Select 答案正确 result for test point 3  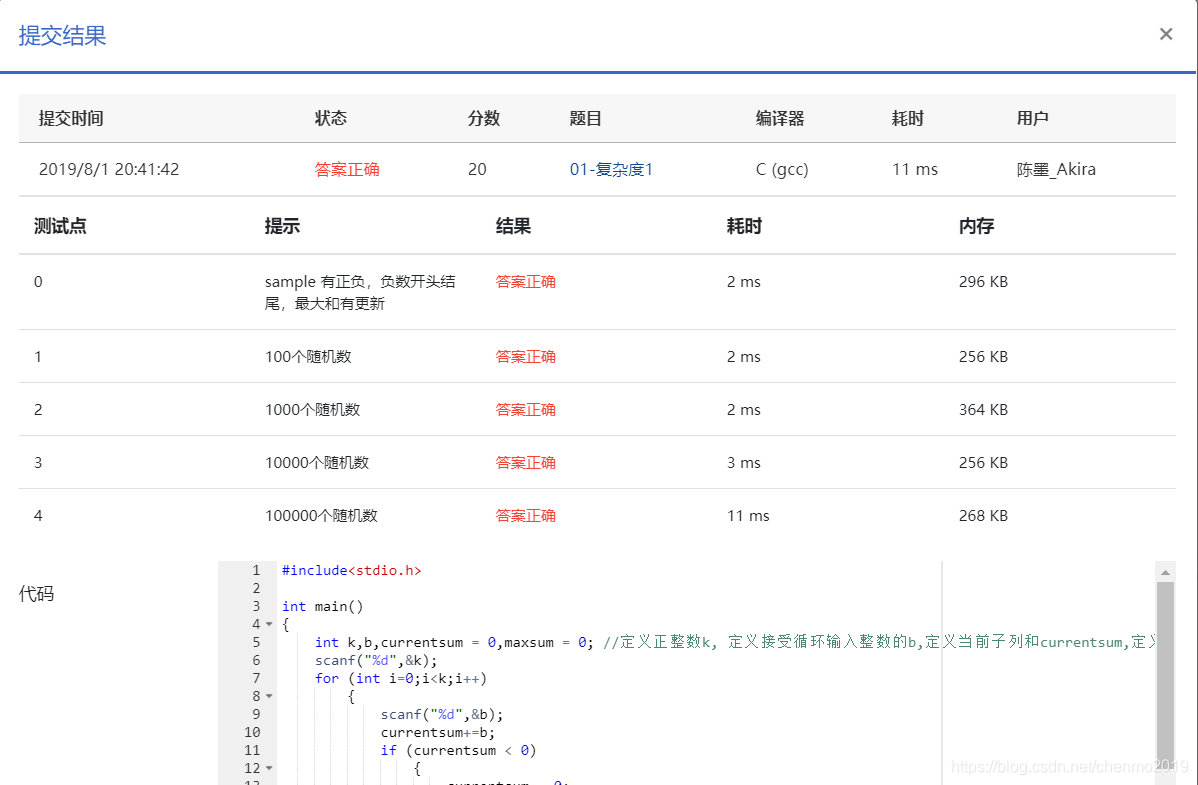526,462
